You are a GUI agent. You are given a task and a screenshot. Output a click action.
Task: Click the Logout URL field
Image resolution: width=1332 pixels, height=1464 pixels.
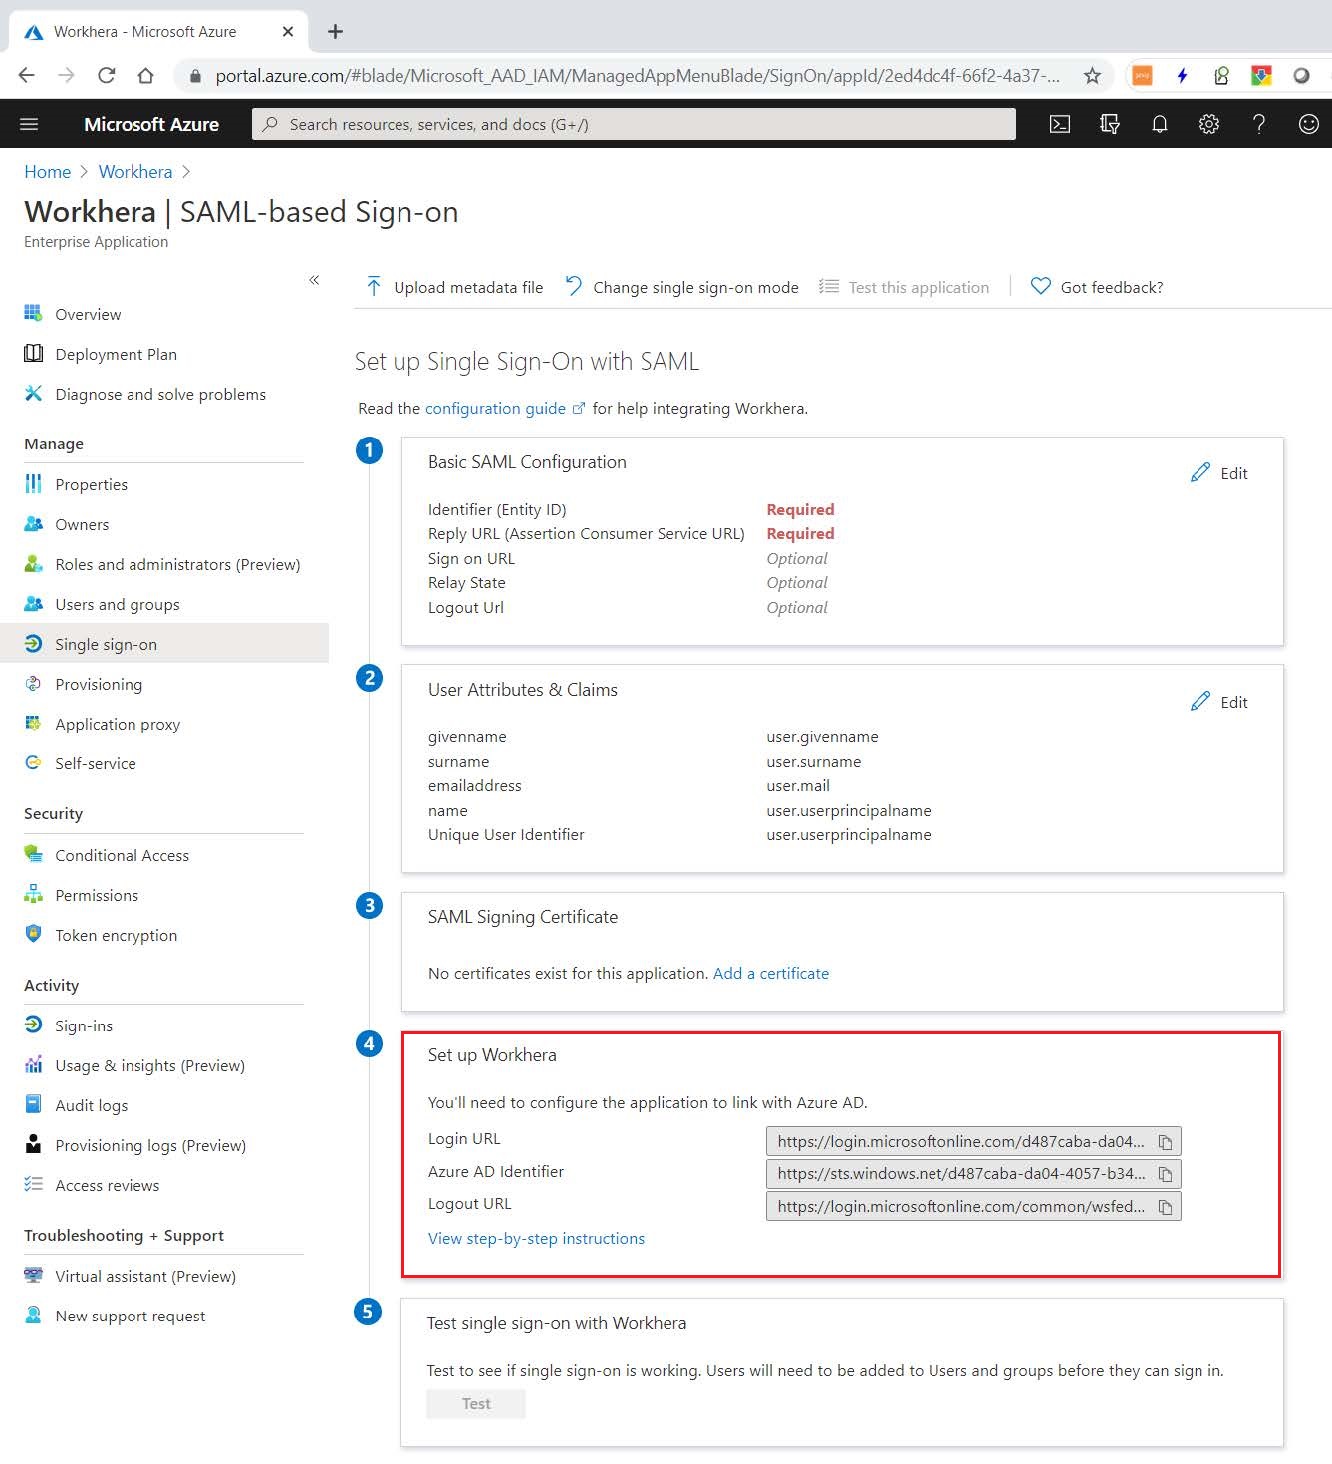(x=973, y=1207)
